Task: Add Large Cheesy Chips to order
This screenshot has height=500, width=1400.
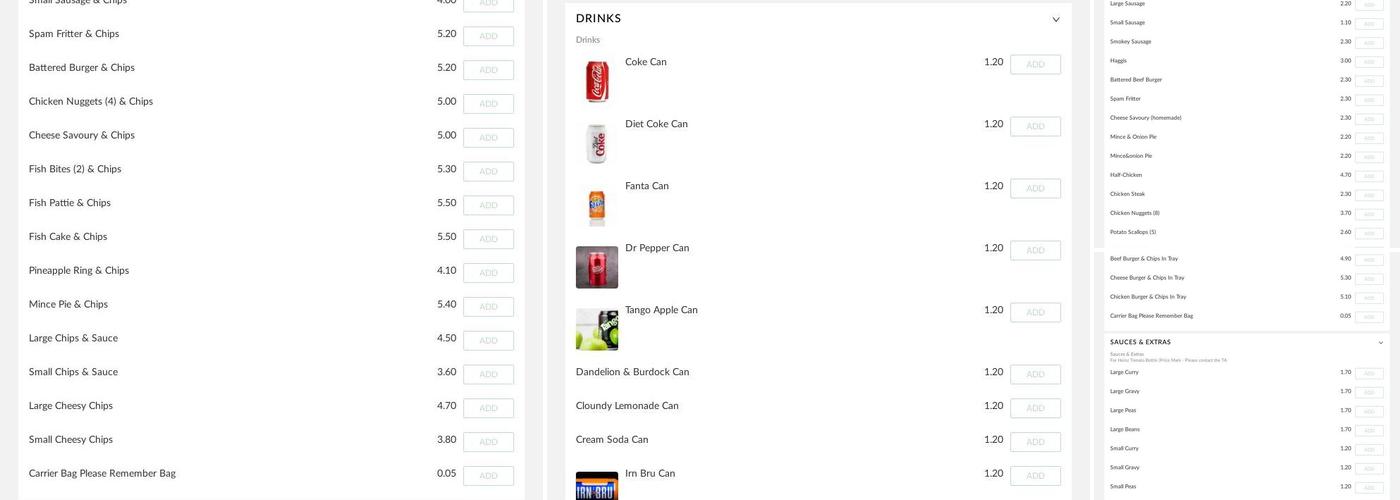Action: [x=488, y=408]
